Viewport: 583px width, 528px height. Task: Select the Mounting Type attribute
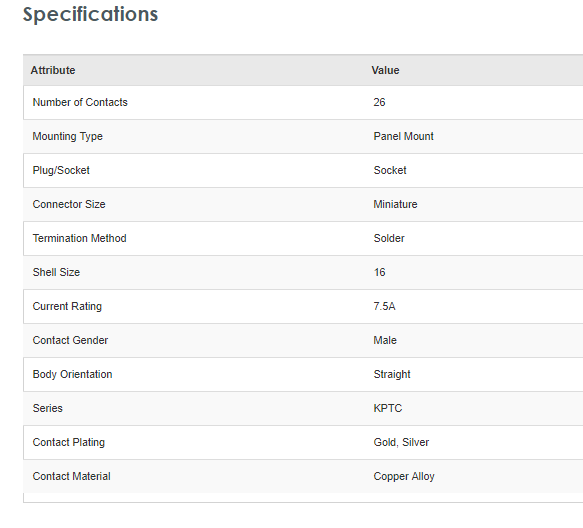pyautogui.click(x=67, y=136)
